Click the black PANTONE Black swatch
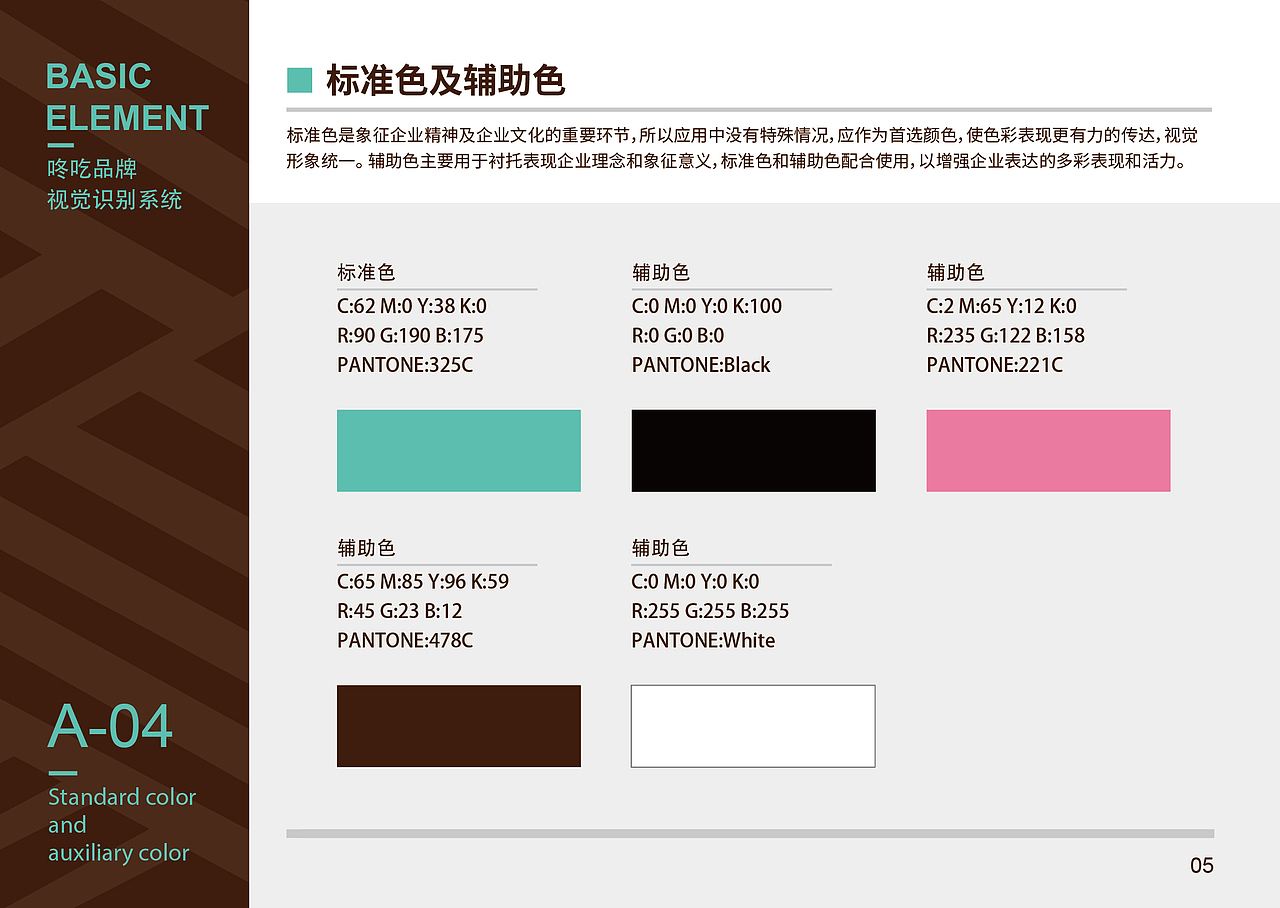Viewport: 1280px width, 908px height. coord(754,451)
